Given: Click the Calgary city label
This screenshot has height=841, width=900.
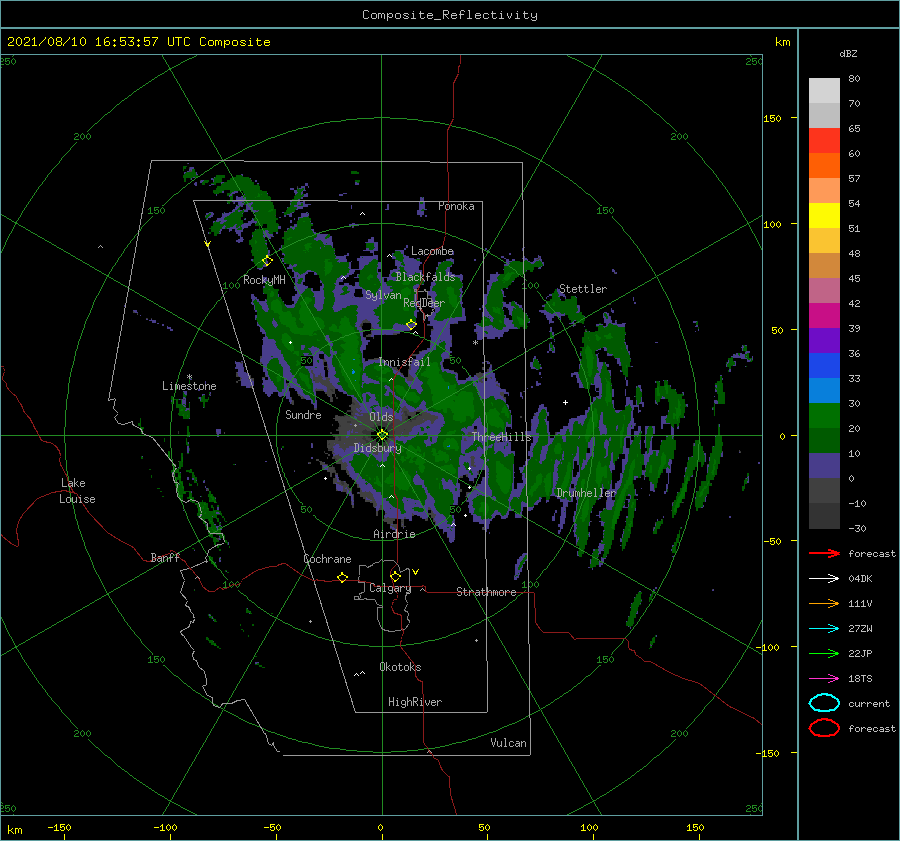Looking at the screenshot, I should click(390, 588).
